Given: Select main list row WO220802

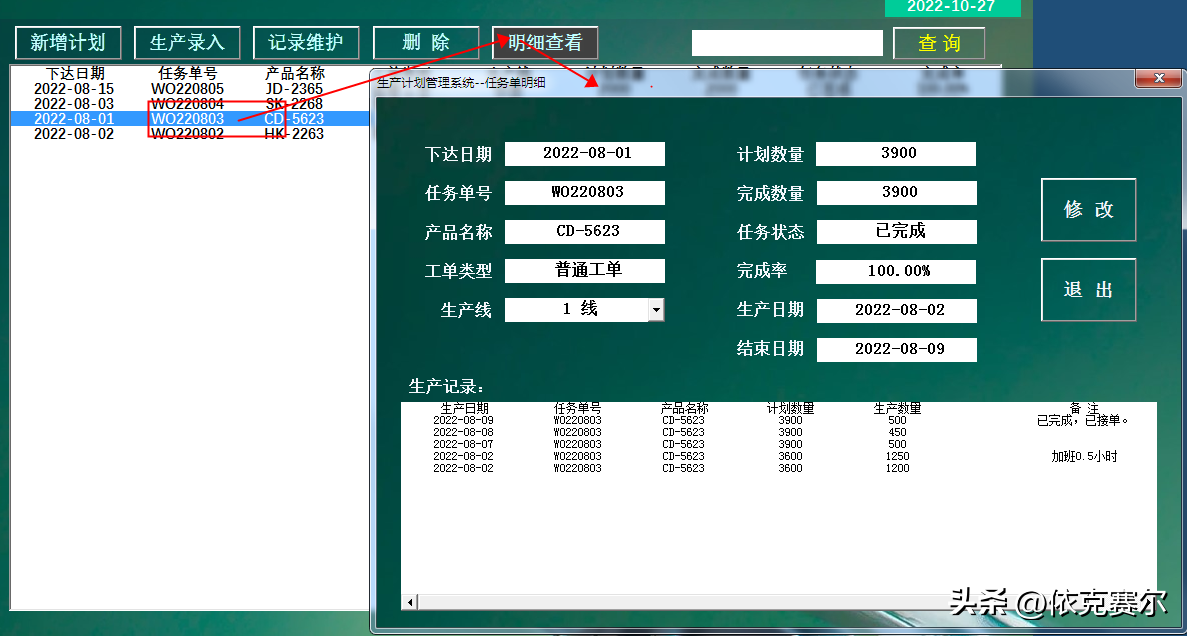Looking at the screenshot, I should pyautogui.click(x=189, y=134).
